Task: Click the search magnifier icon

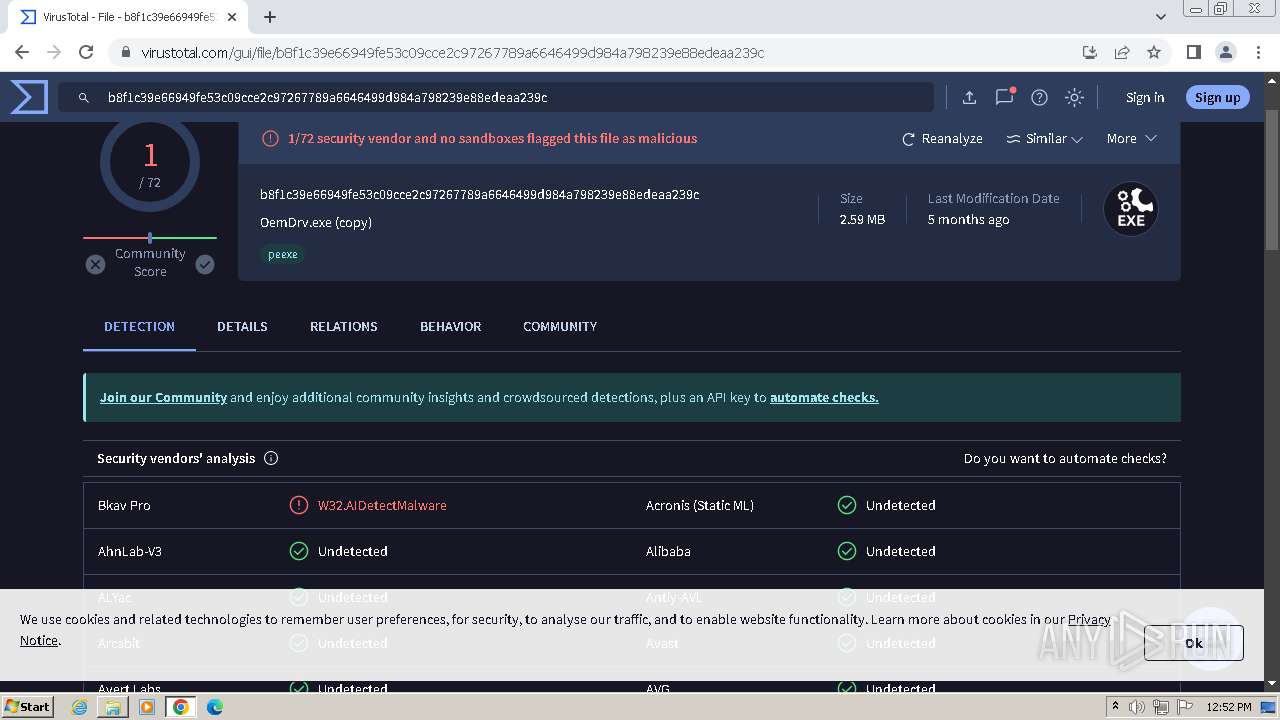Action: (84, 97)
